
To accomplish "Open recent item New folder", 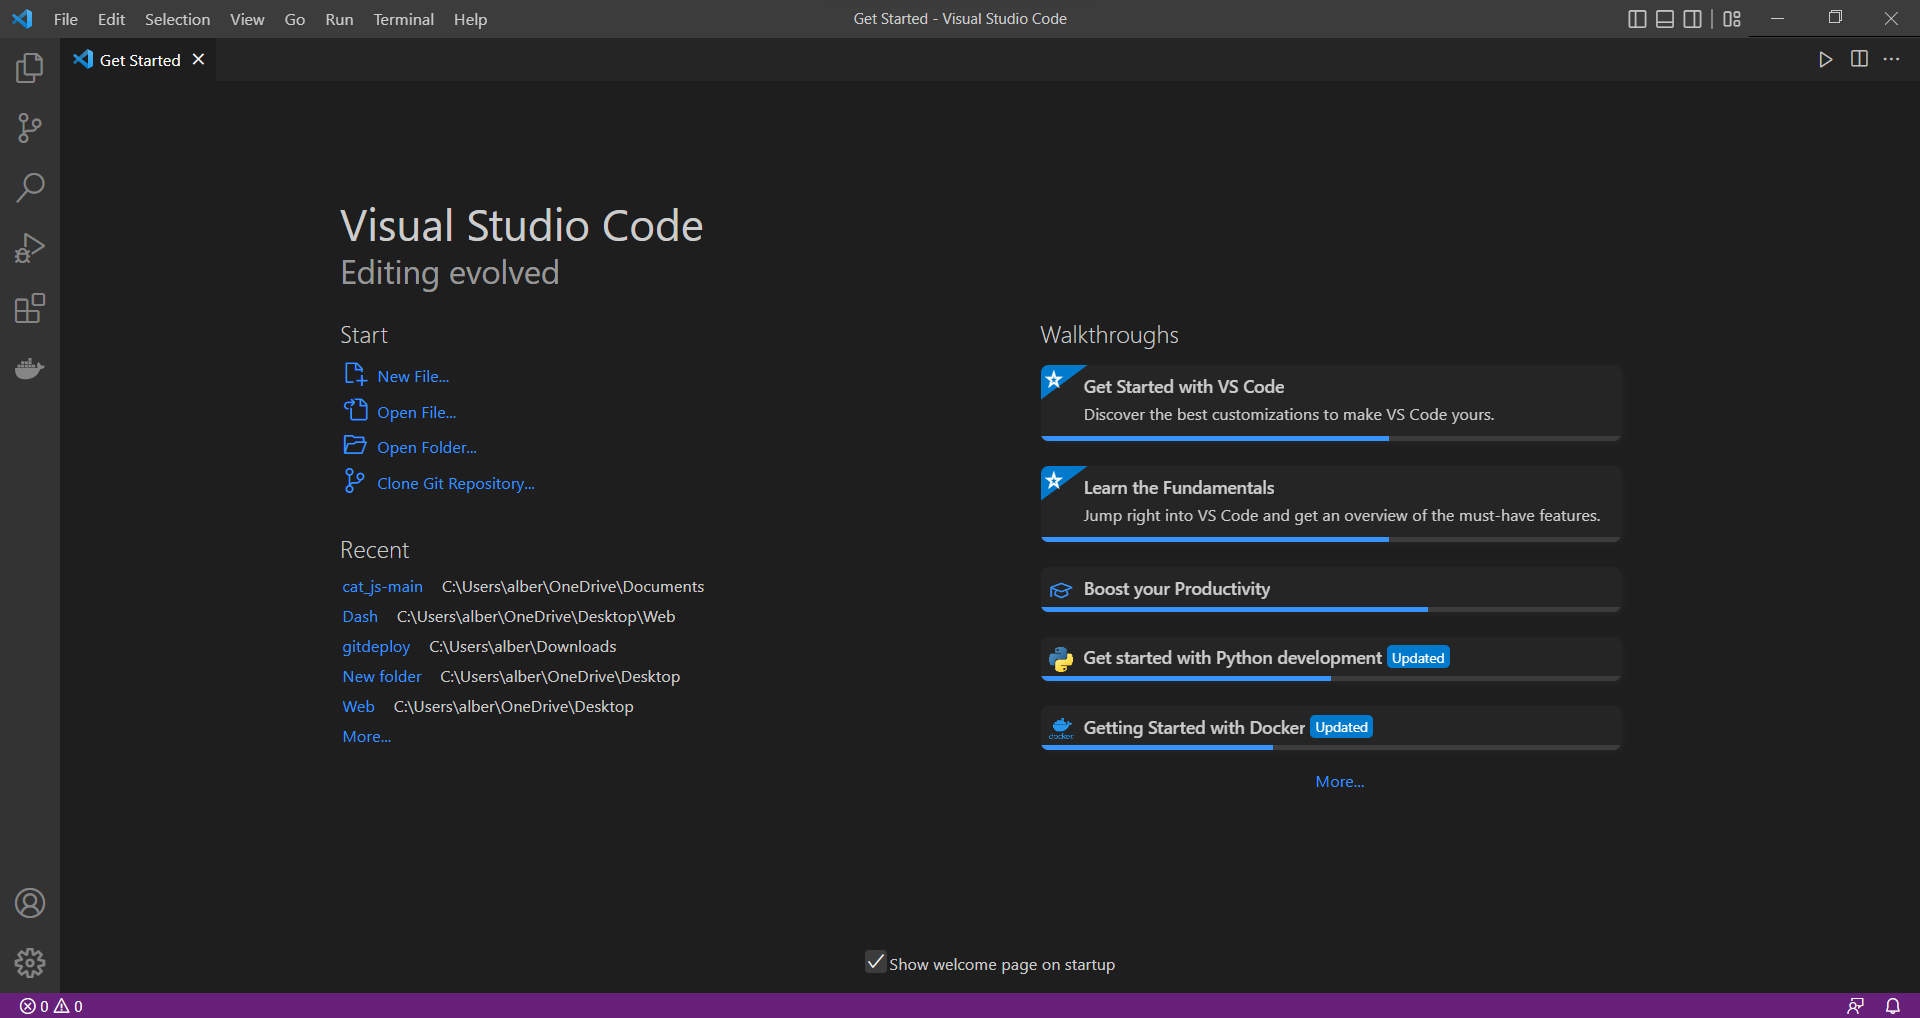I will click(382, 676).
